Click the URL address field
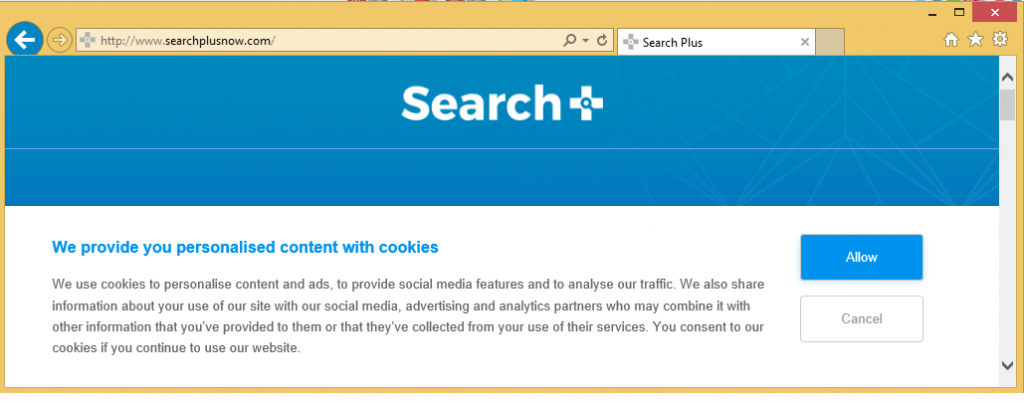The height and width of the screenshot is (403, 1024). click(320, 41)
